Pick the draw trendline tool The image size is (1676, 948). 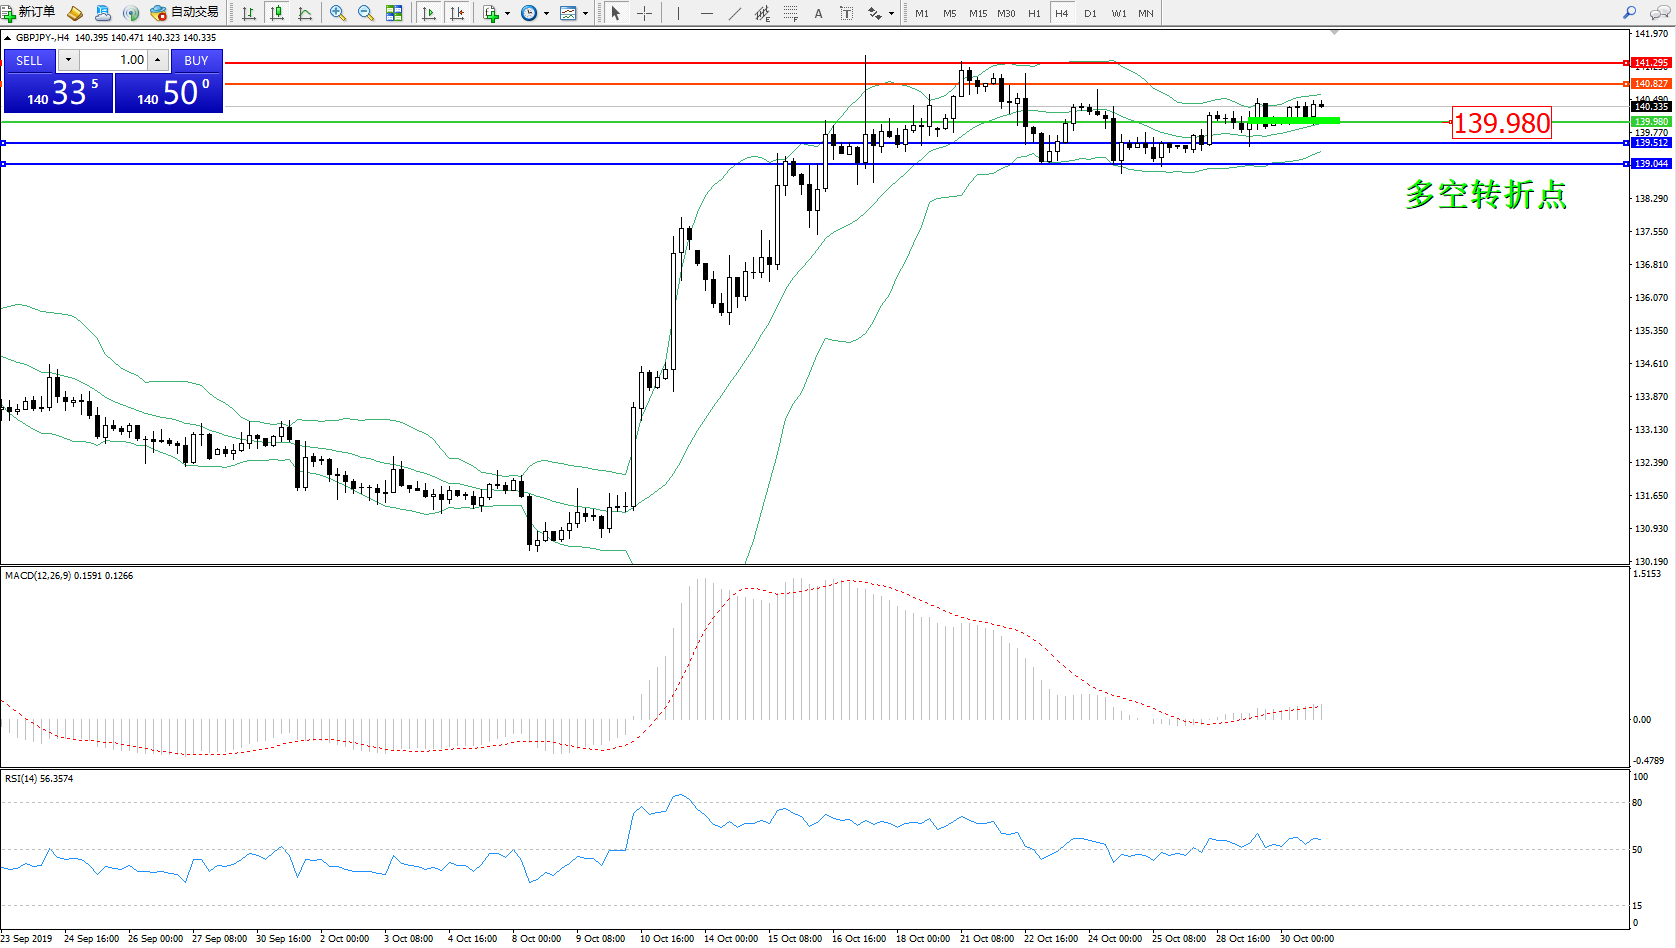tap(735, 13)
